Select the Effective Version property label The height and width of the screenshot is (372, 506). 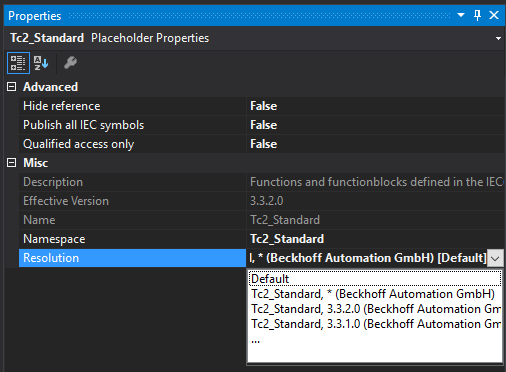coord(66,201)
